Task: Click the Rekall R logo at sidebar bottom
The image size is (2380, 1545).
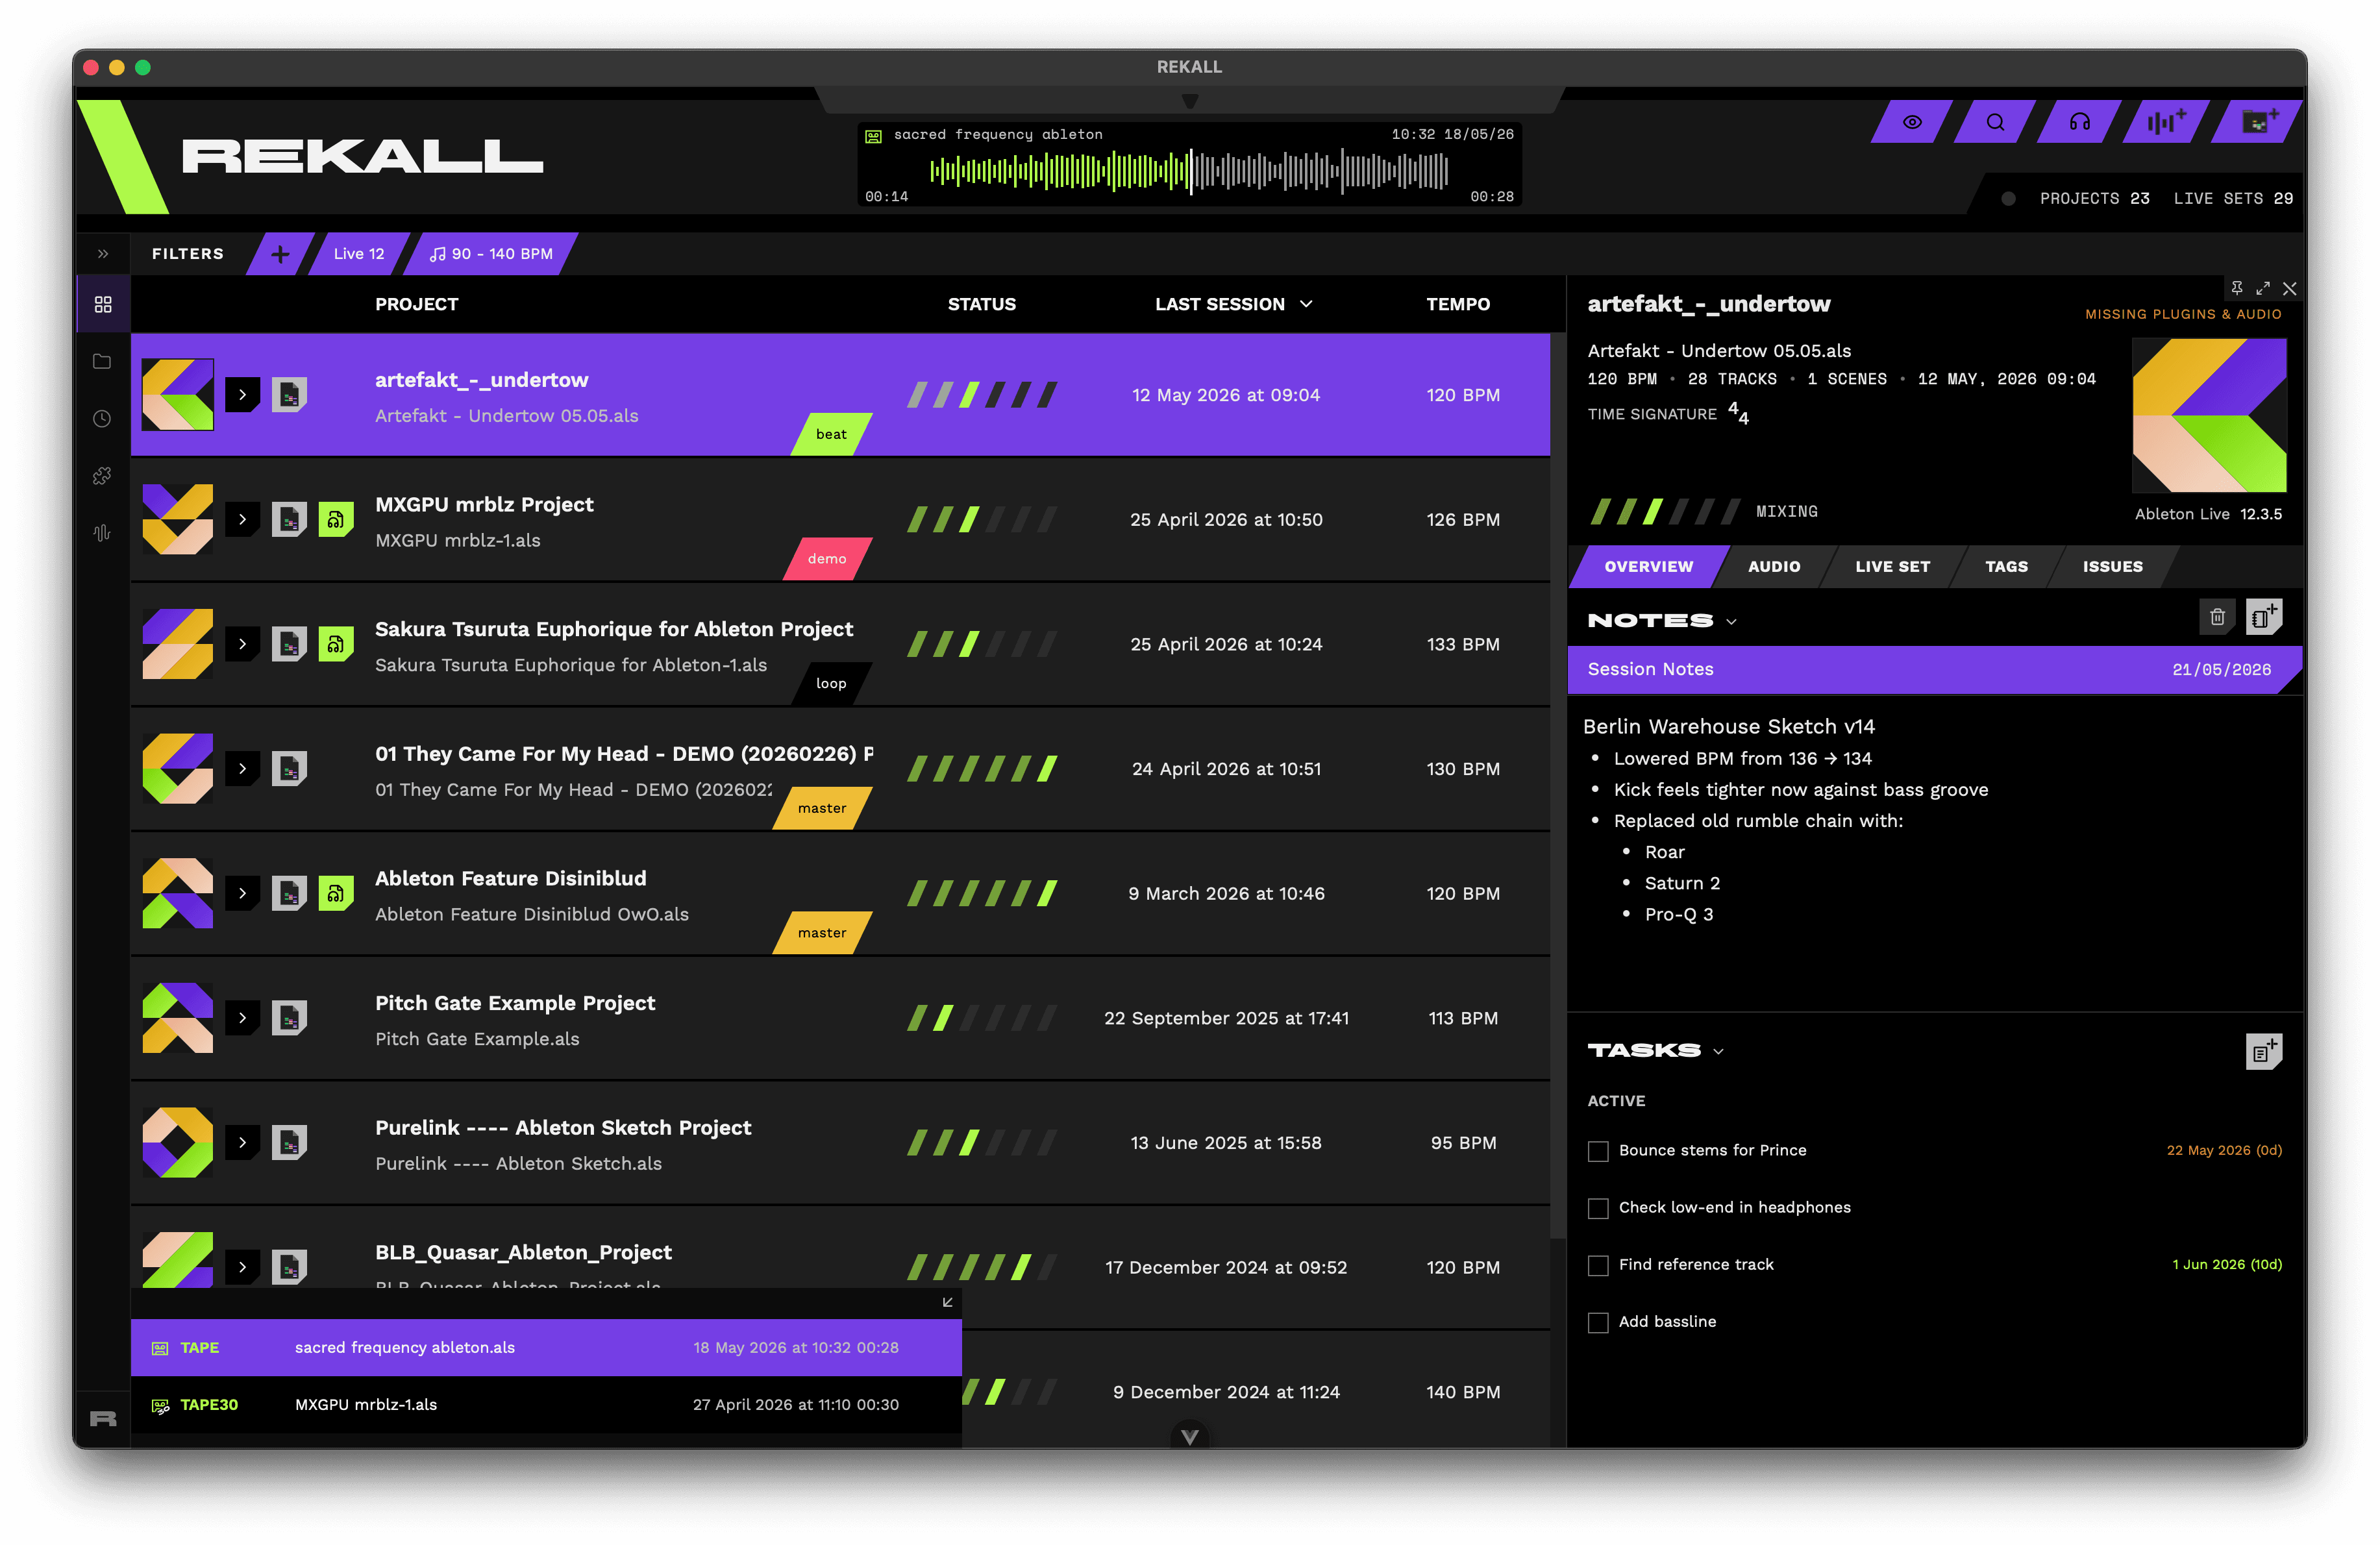Action: tap(103, 1418)
